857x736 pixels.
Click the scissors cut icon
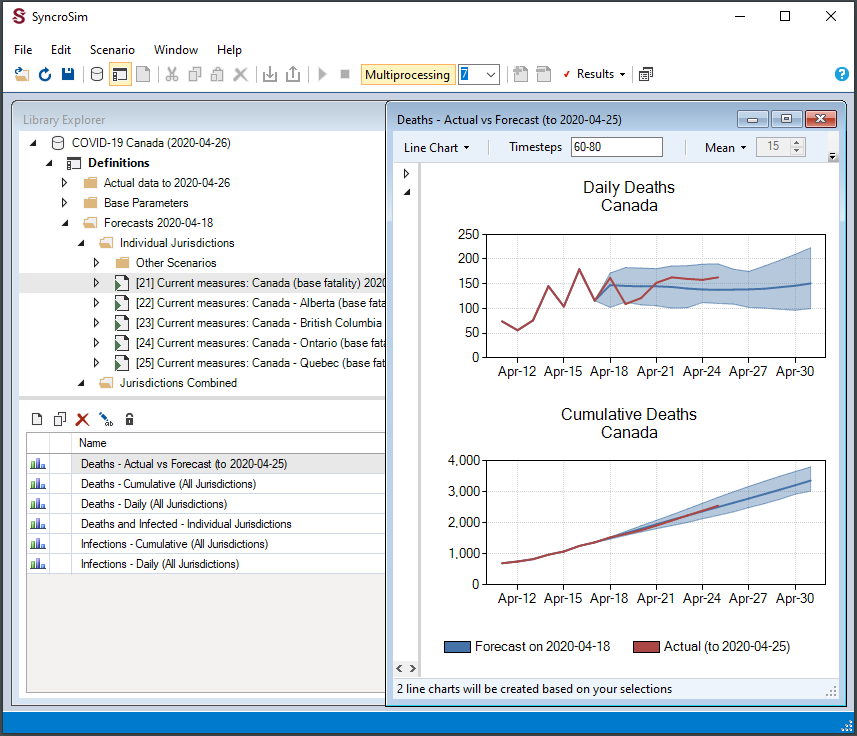172,74
